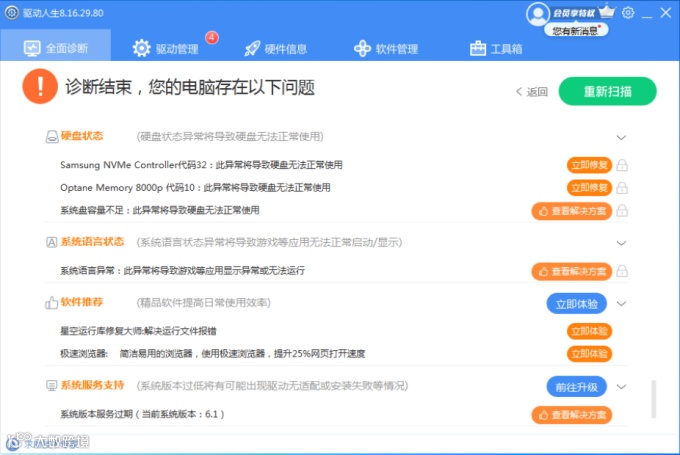
Task: Click the lock icon beside 系统盘容量不足 row
Action: [622, 210]
